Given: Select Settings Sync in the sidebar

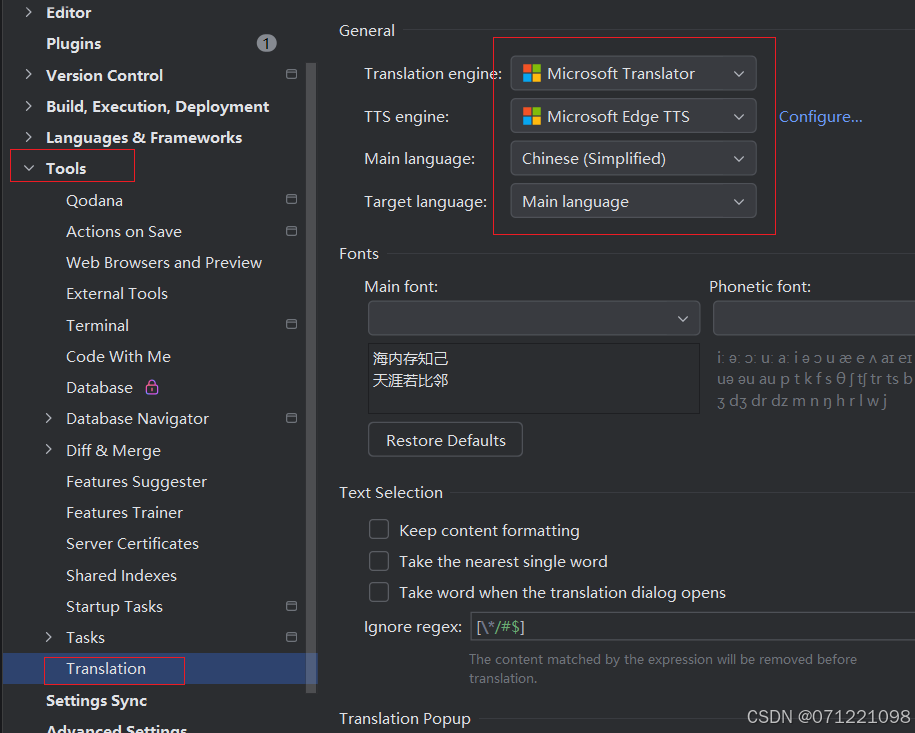Looking at the screenshot, I should [x=96, y=700].
